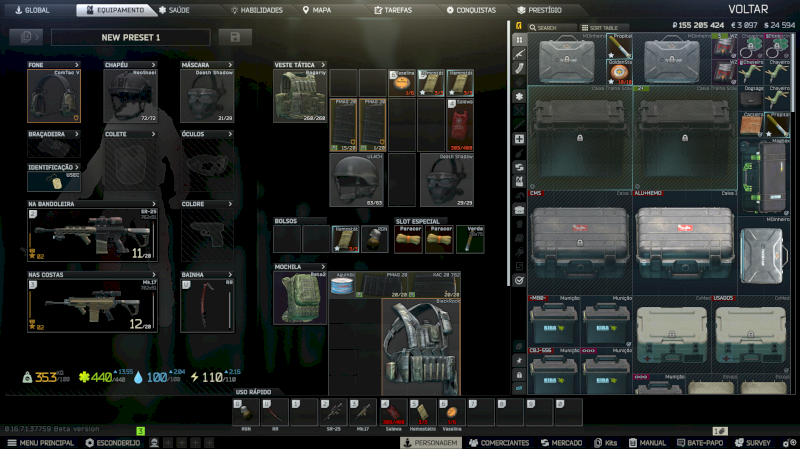Open Menu Principal
Viewport: 800px width, 449px height.
coord(41,442)
